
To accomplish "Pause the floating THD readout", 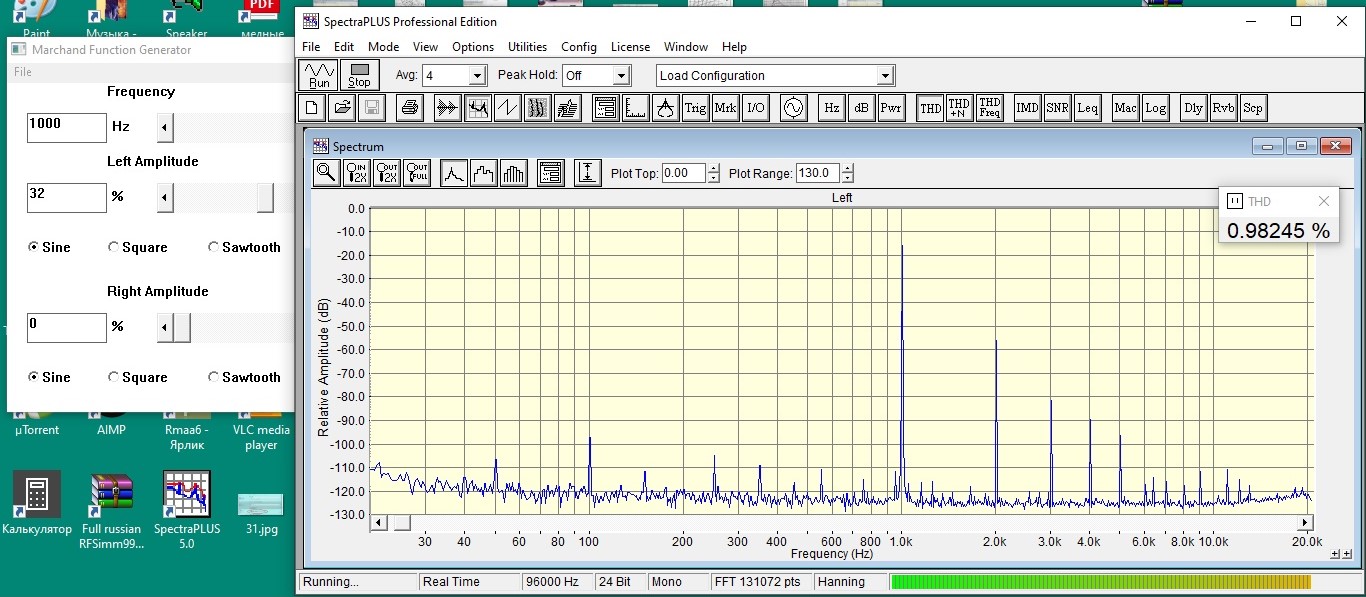I will point(1234,201).
